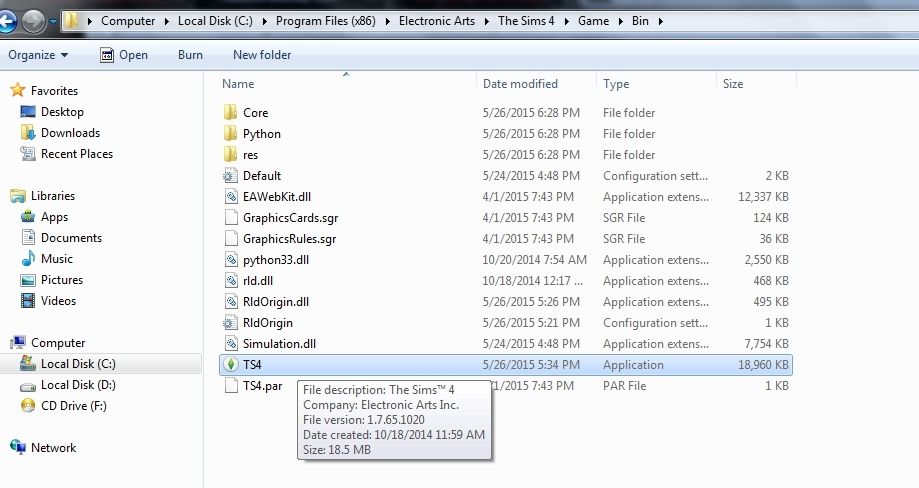Click the 18,960 KB size cell
The image size is (919, 488).
(763, 364)
